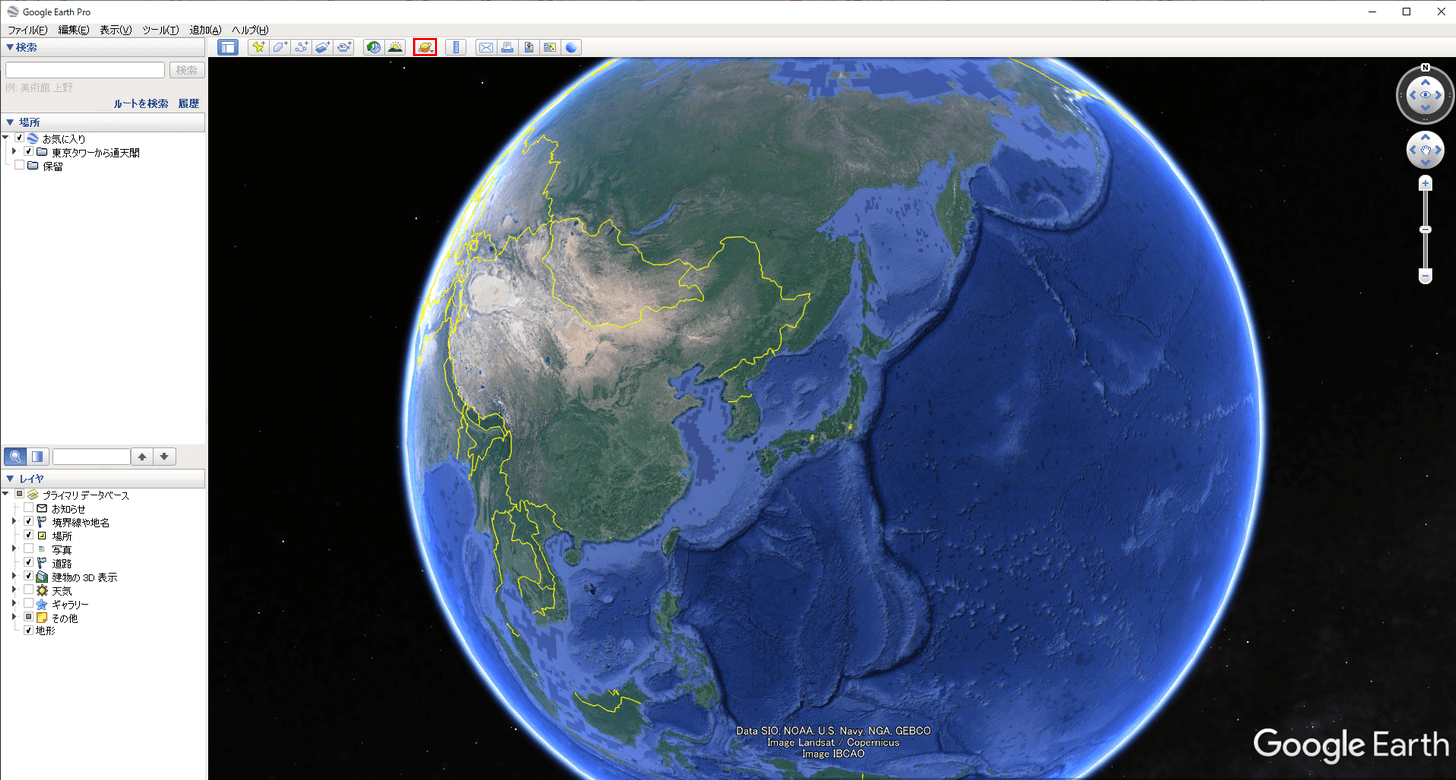Select the add path tool

(x=301, y=46)
